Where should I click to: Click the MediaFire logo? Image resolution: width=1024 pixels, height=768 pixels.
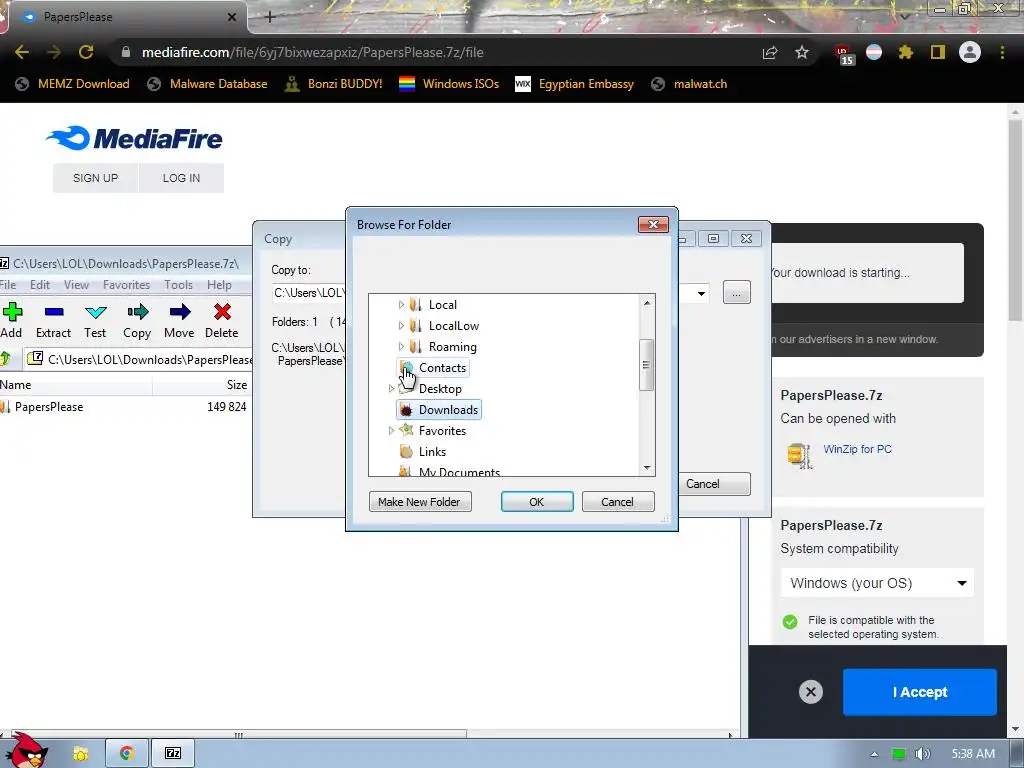click(135, 138)
